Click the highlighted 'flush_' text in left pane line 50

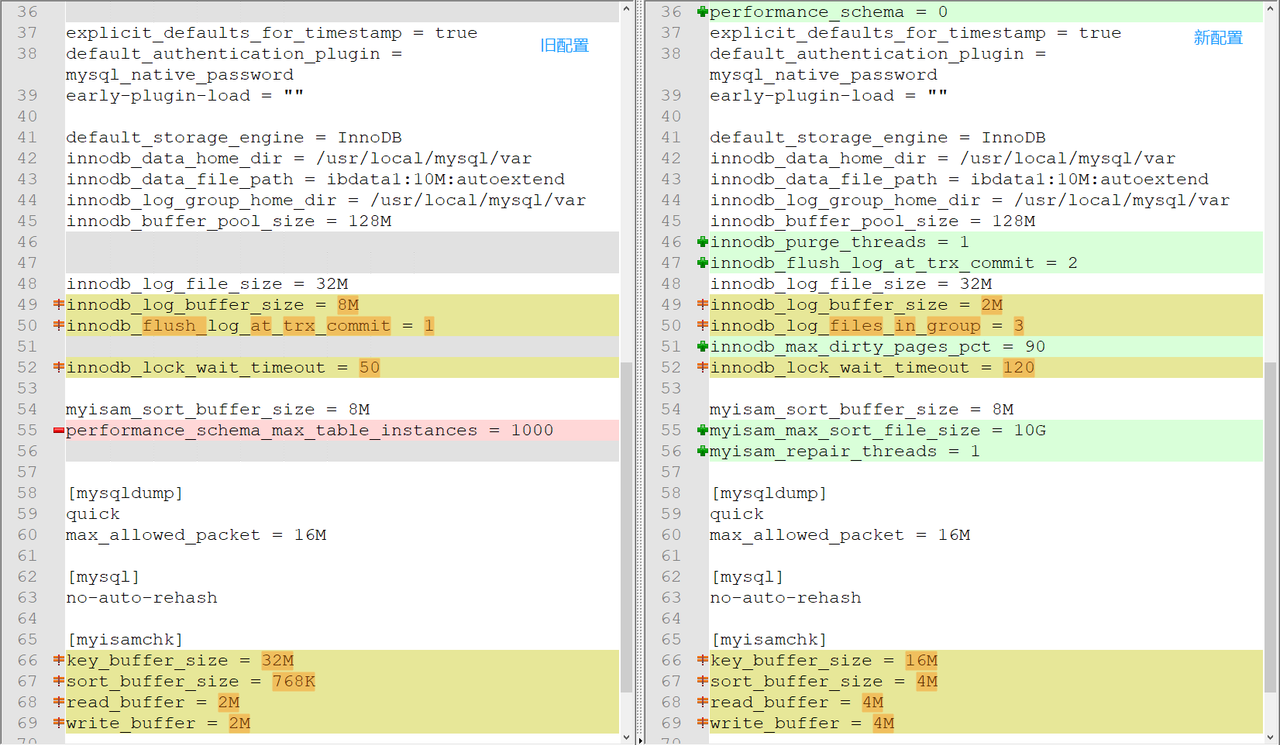click(175, 326)
